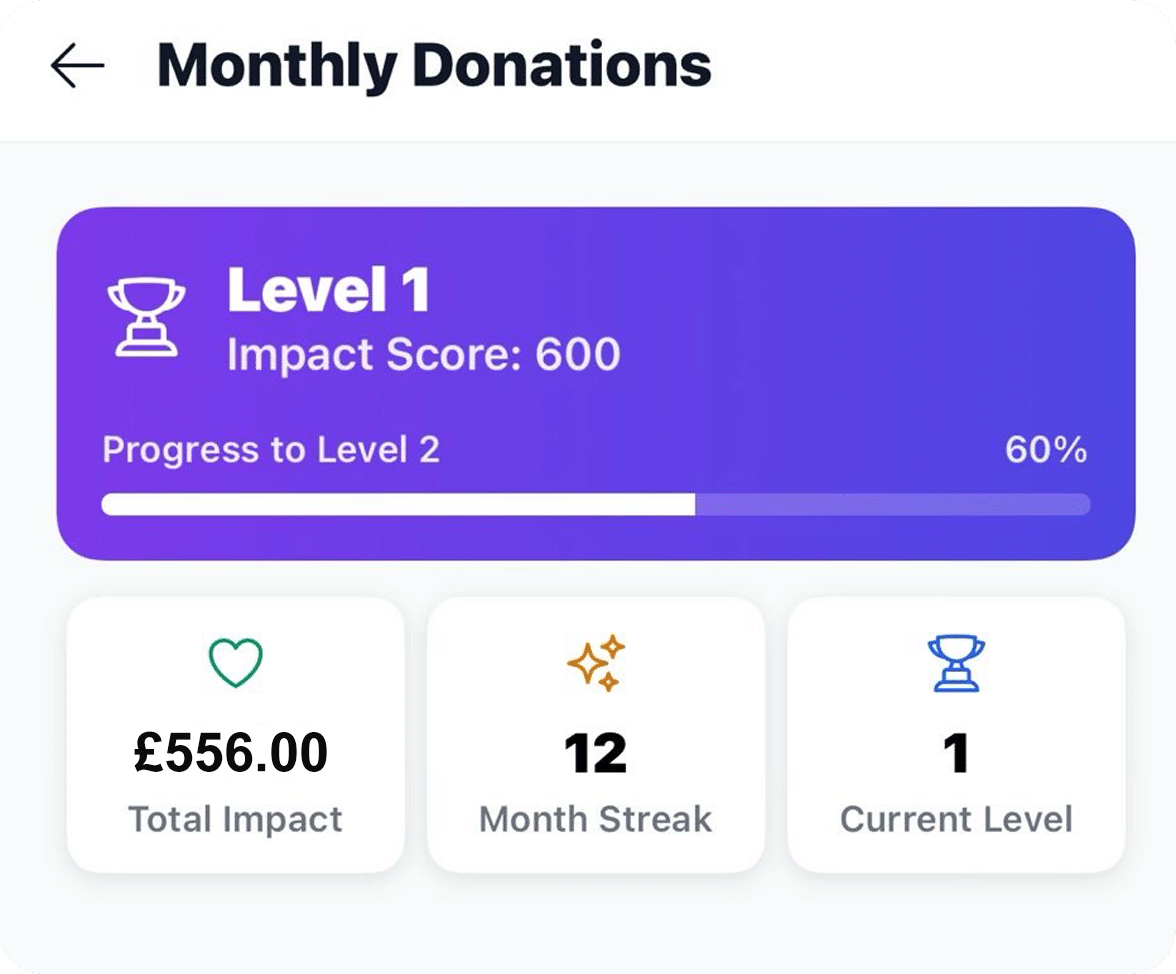This screenshot has height=974, width=1176.
Task: Select the Total Impact label
Action: click(x=236, y=819)
